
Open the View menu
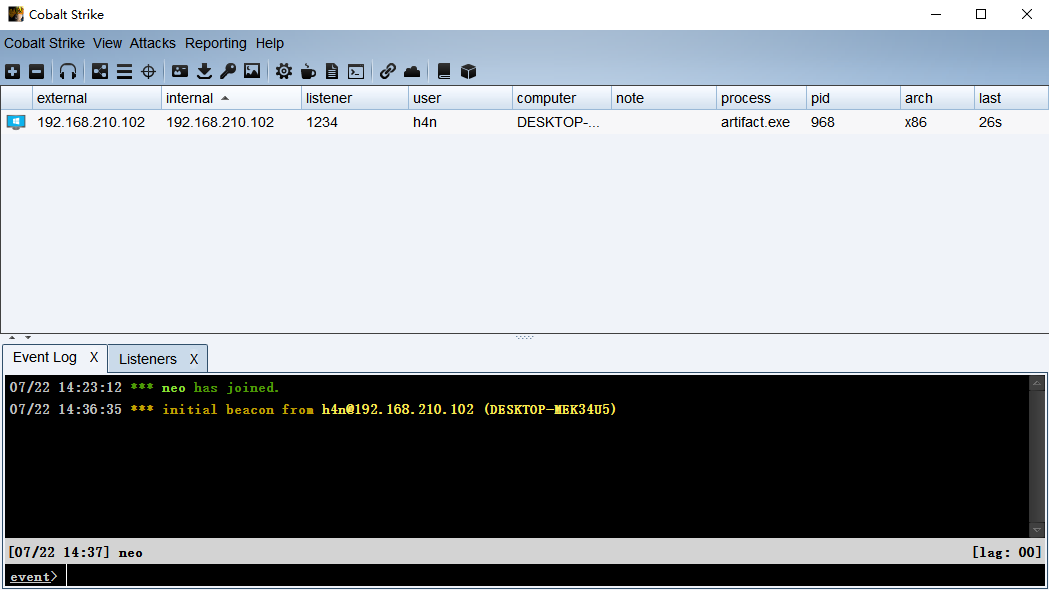click(107, 43)
